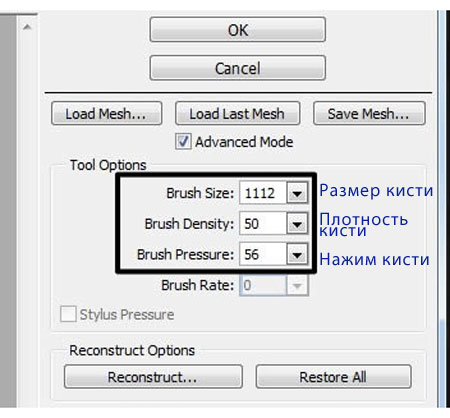Toggle the Stylus Pressure checkbox
Viewport: 450px width, 418px height.
[x=68, y=314]
